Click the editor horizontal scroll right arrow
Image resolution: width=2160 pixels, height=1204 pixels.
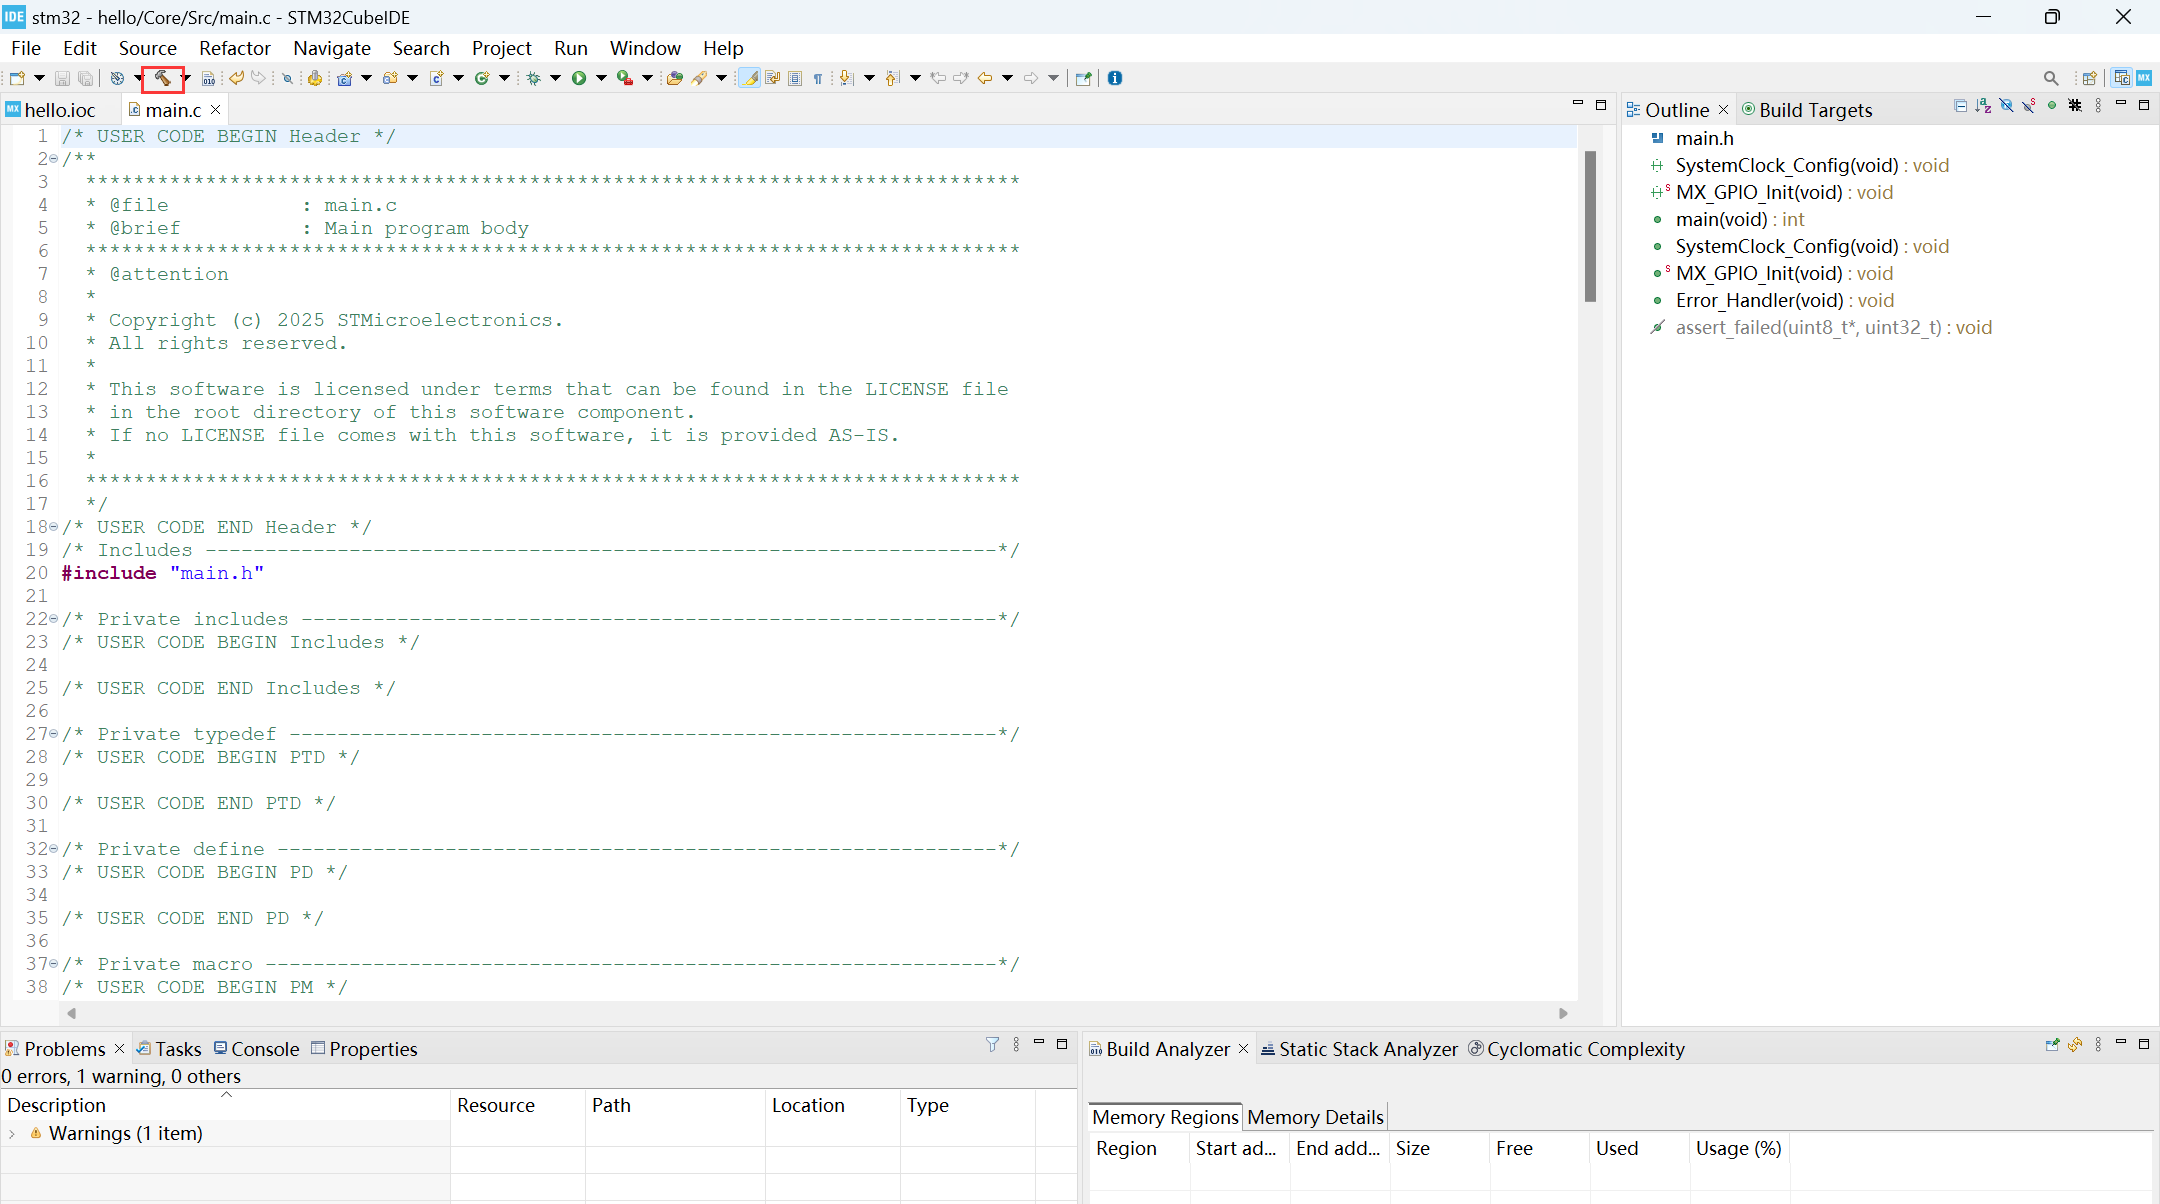pyautogui.click(x=1563, y=1013)
